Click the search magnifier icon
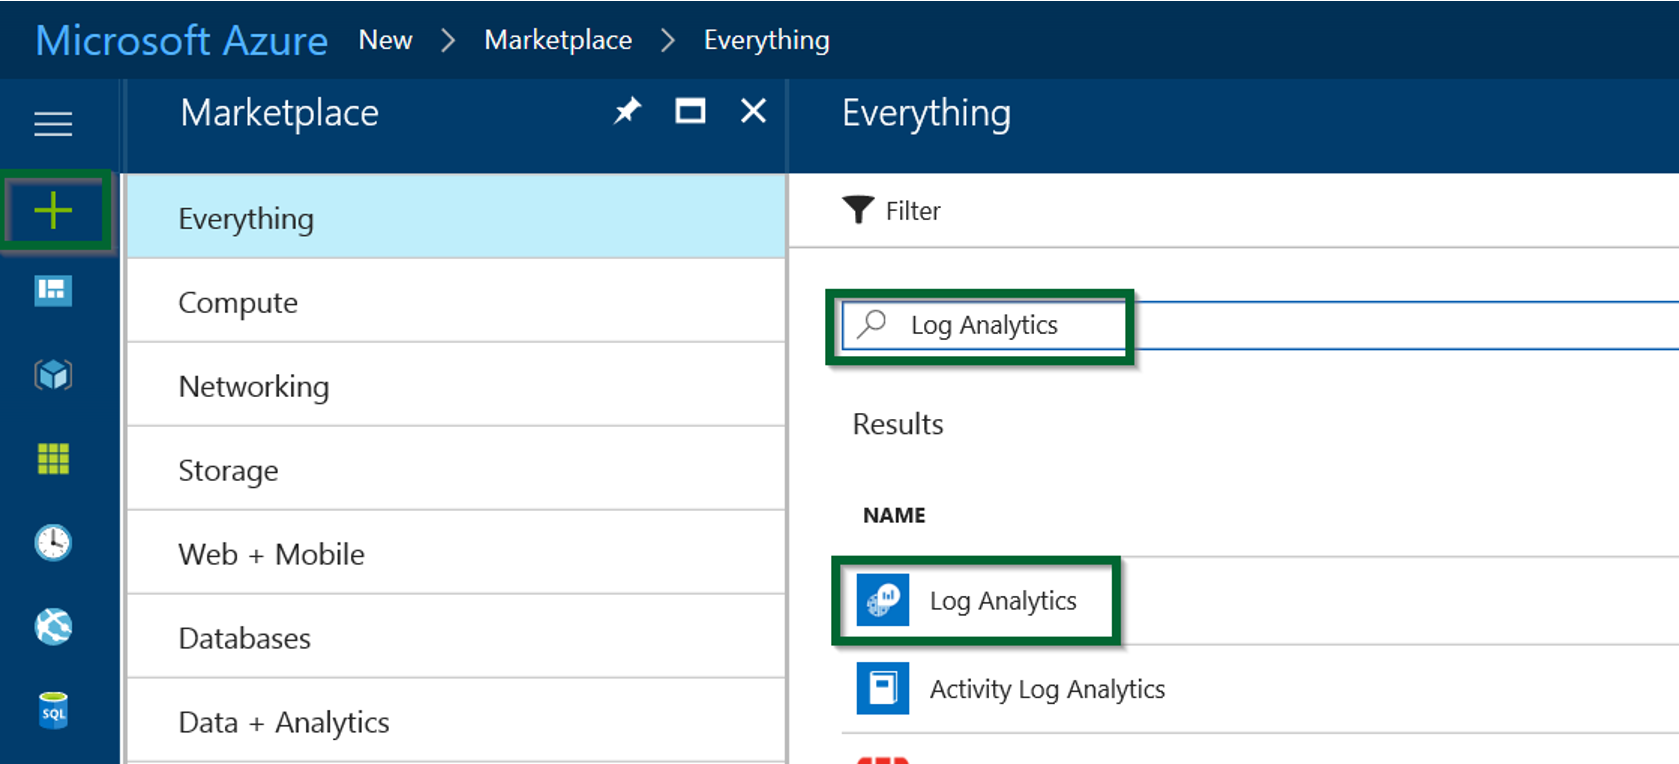Image resolution: width=1679 pixels, height=764 pixels. tap(873, 324)
